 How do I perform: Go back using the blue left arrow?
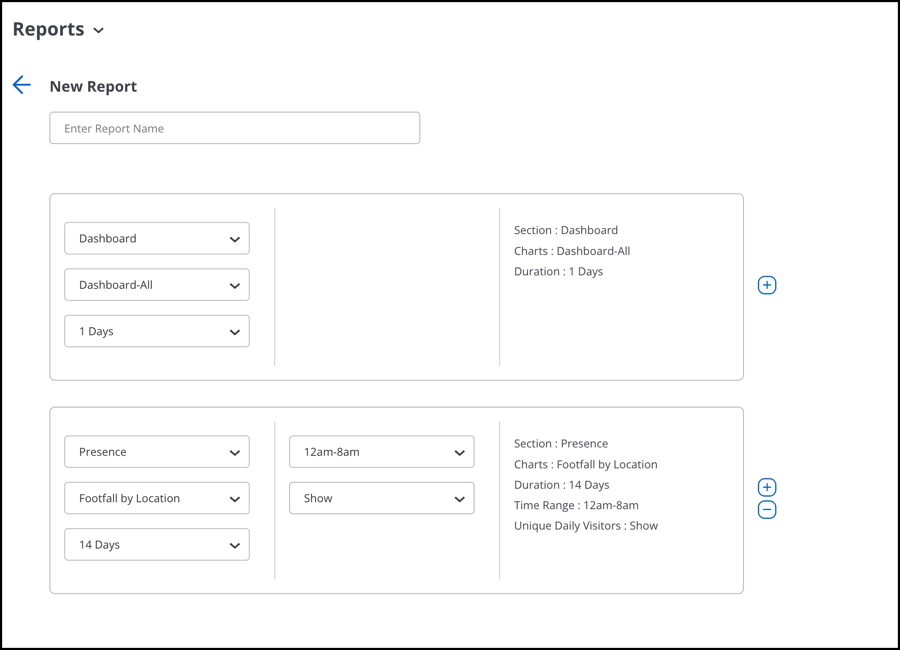(22, 85)
